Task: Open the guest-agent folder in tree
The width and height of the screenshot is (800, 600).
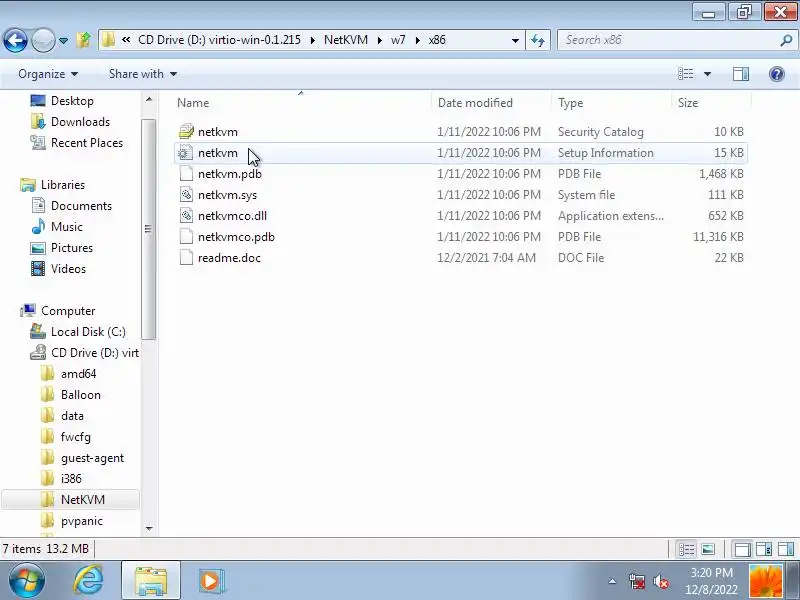Action: coord(92,458)
